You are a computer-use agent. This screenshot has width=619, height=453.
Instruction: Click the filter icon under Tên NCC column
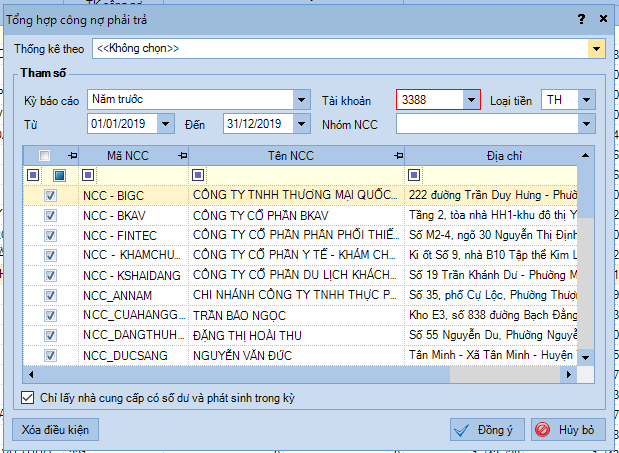tap(197, 175)
